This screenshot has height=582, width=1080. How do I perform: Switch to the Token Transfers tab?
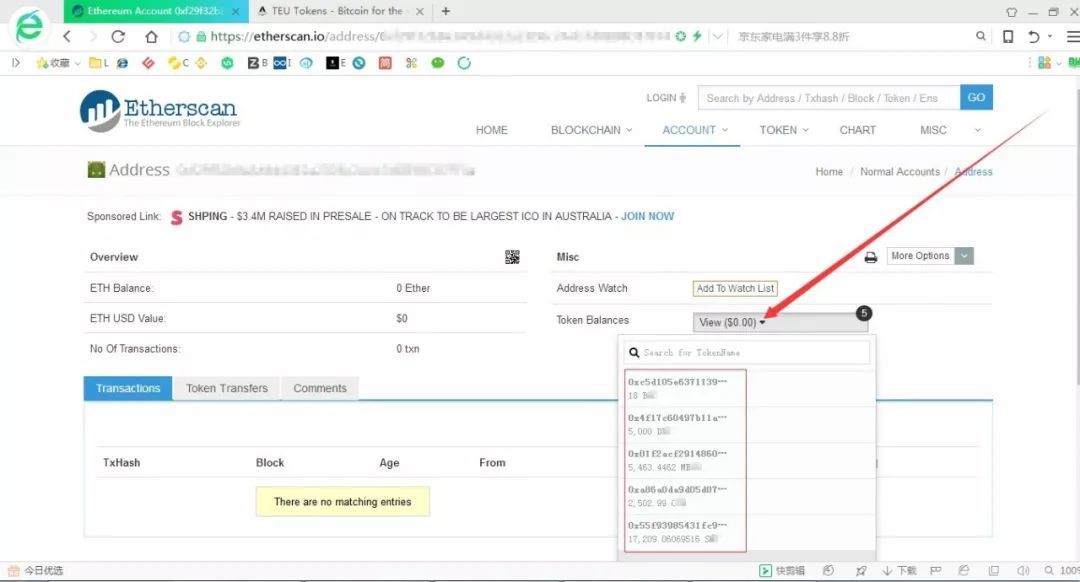click(226, 388)
